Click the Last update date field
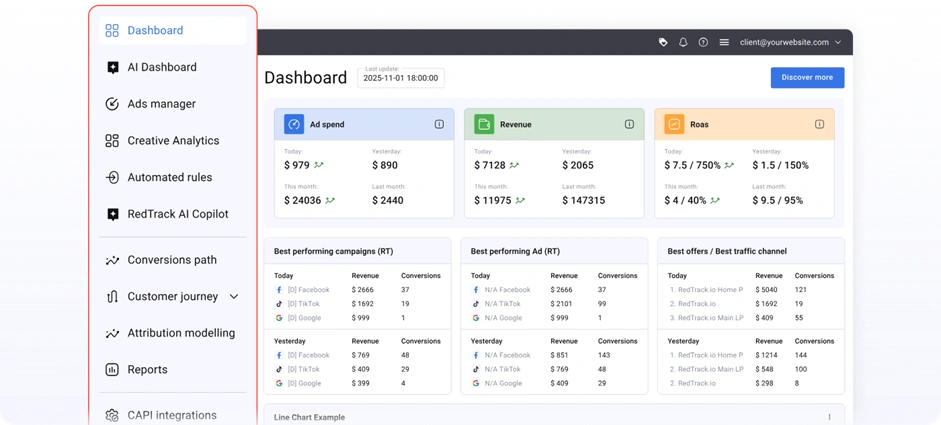The width and height of the screenshot is (941, 425). point(401,78)
